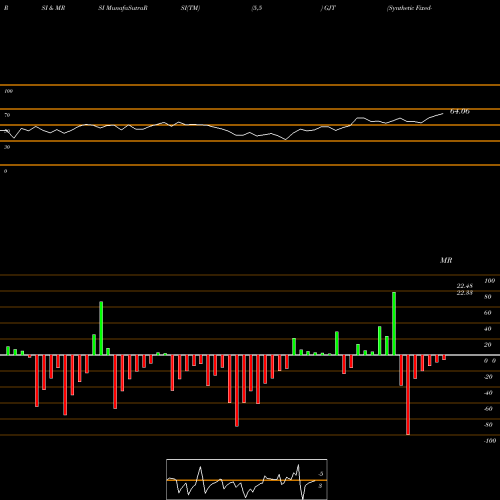
Task: Click the MR axis label -20
Action: click(488, 377)
